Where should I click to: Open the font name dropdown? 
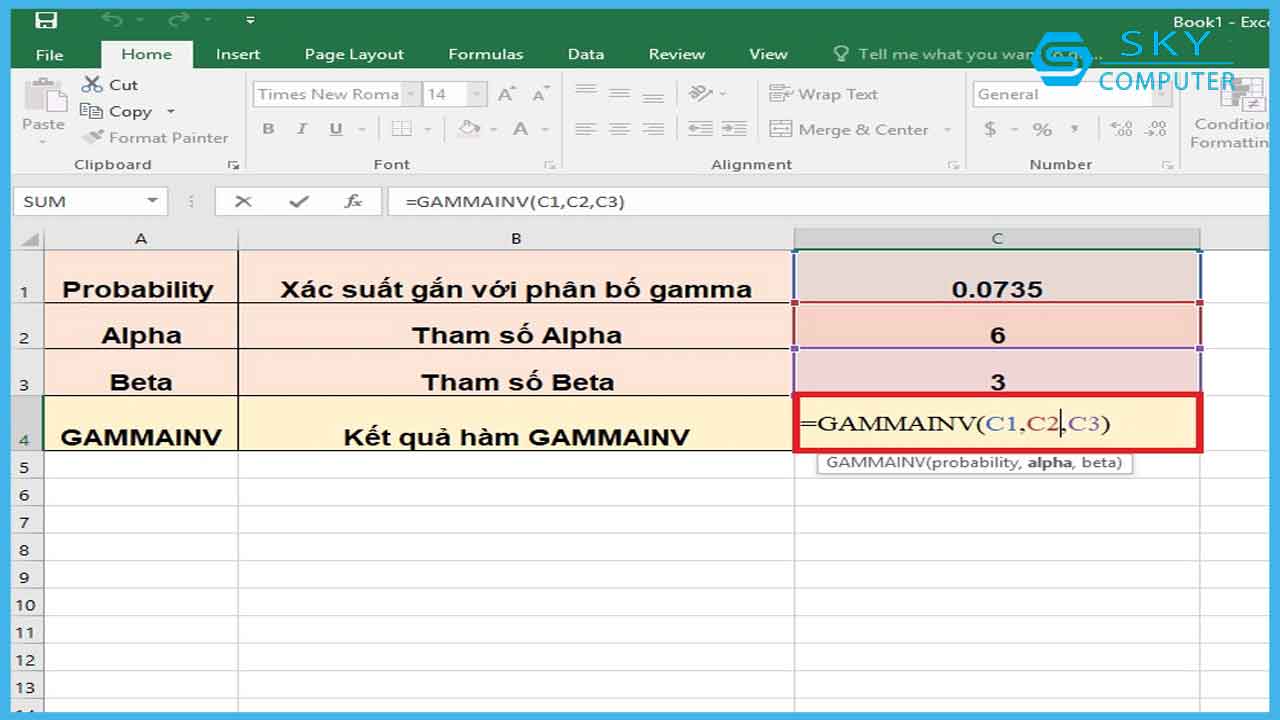(x=410, y=94)
